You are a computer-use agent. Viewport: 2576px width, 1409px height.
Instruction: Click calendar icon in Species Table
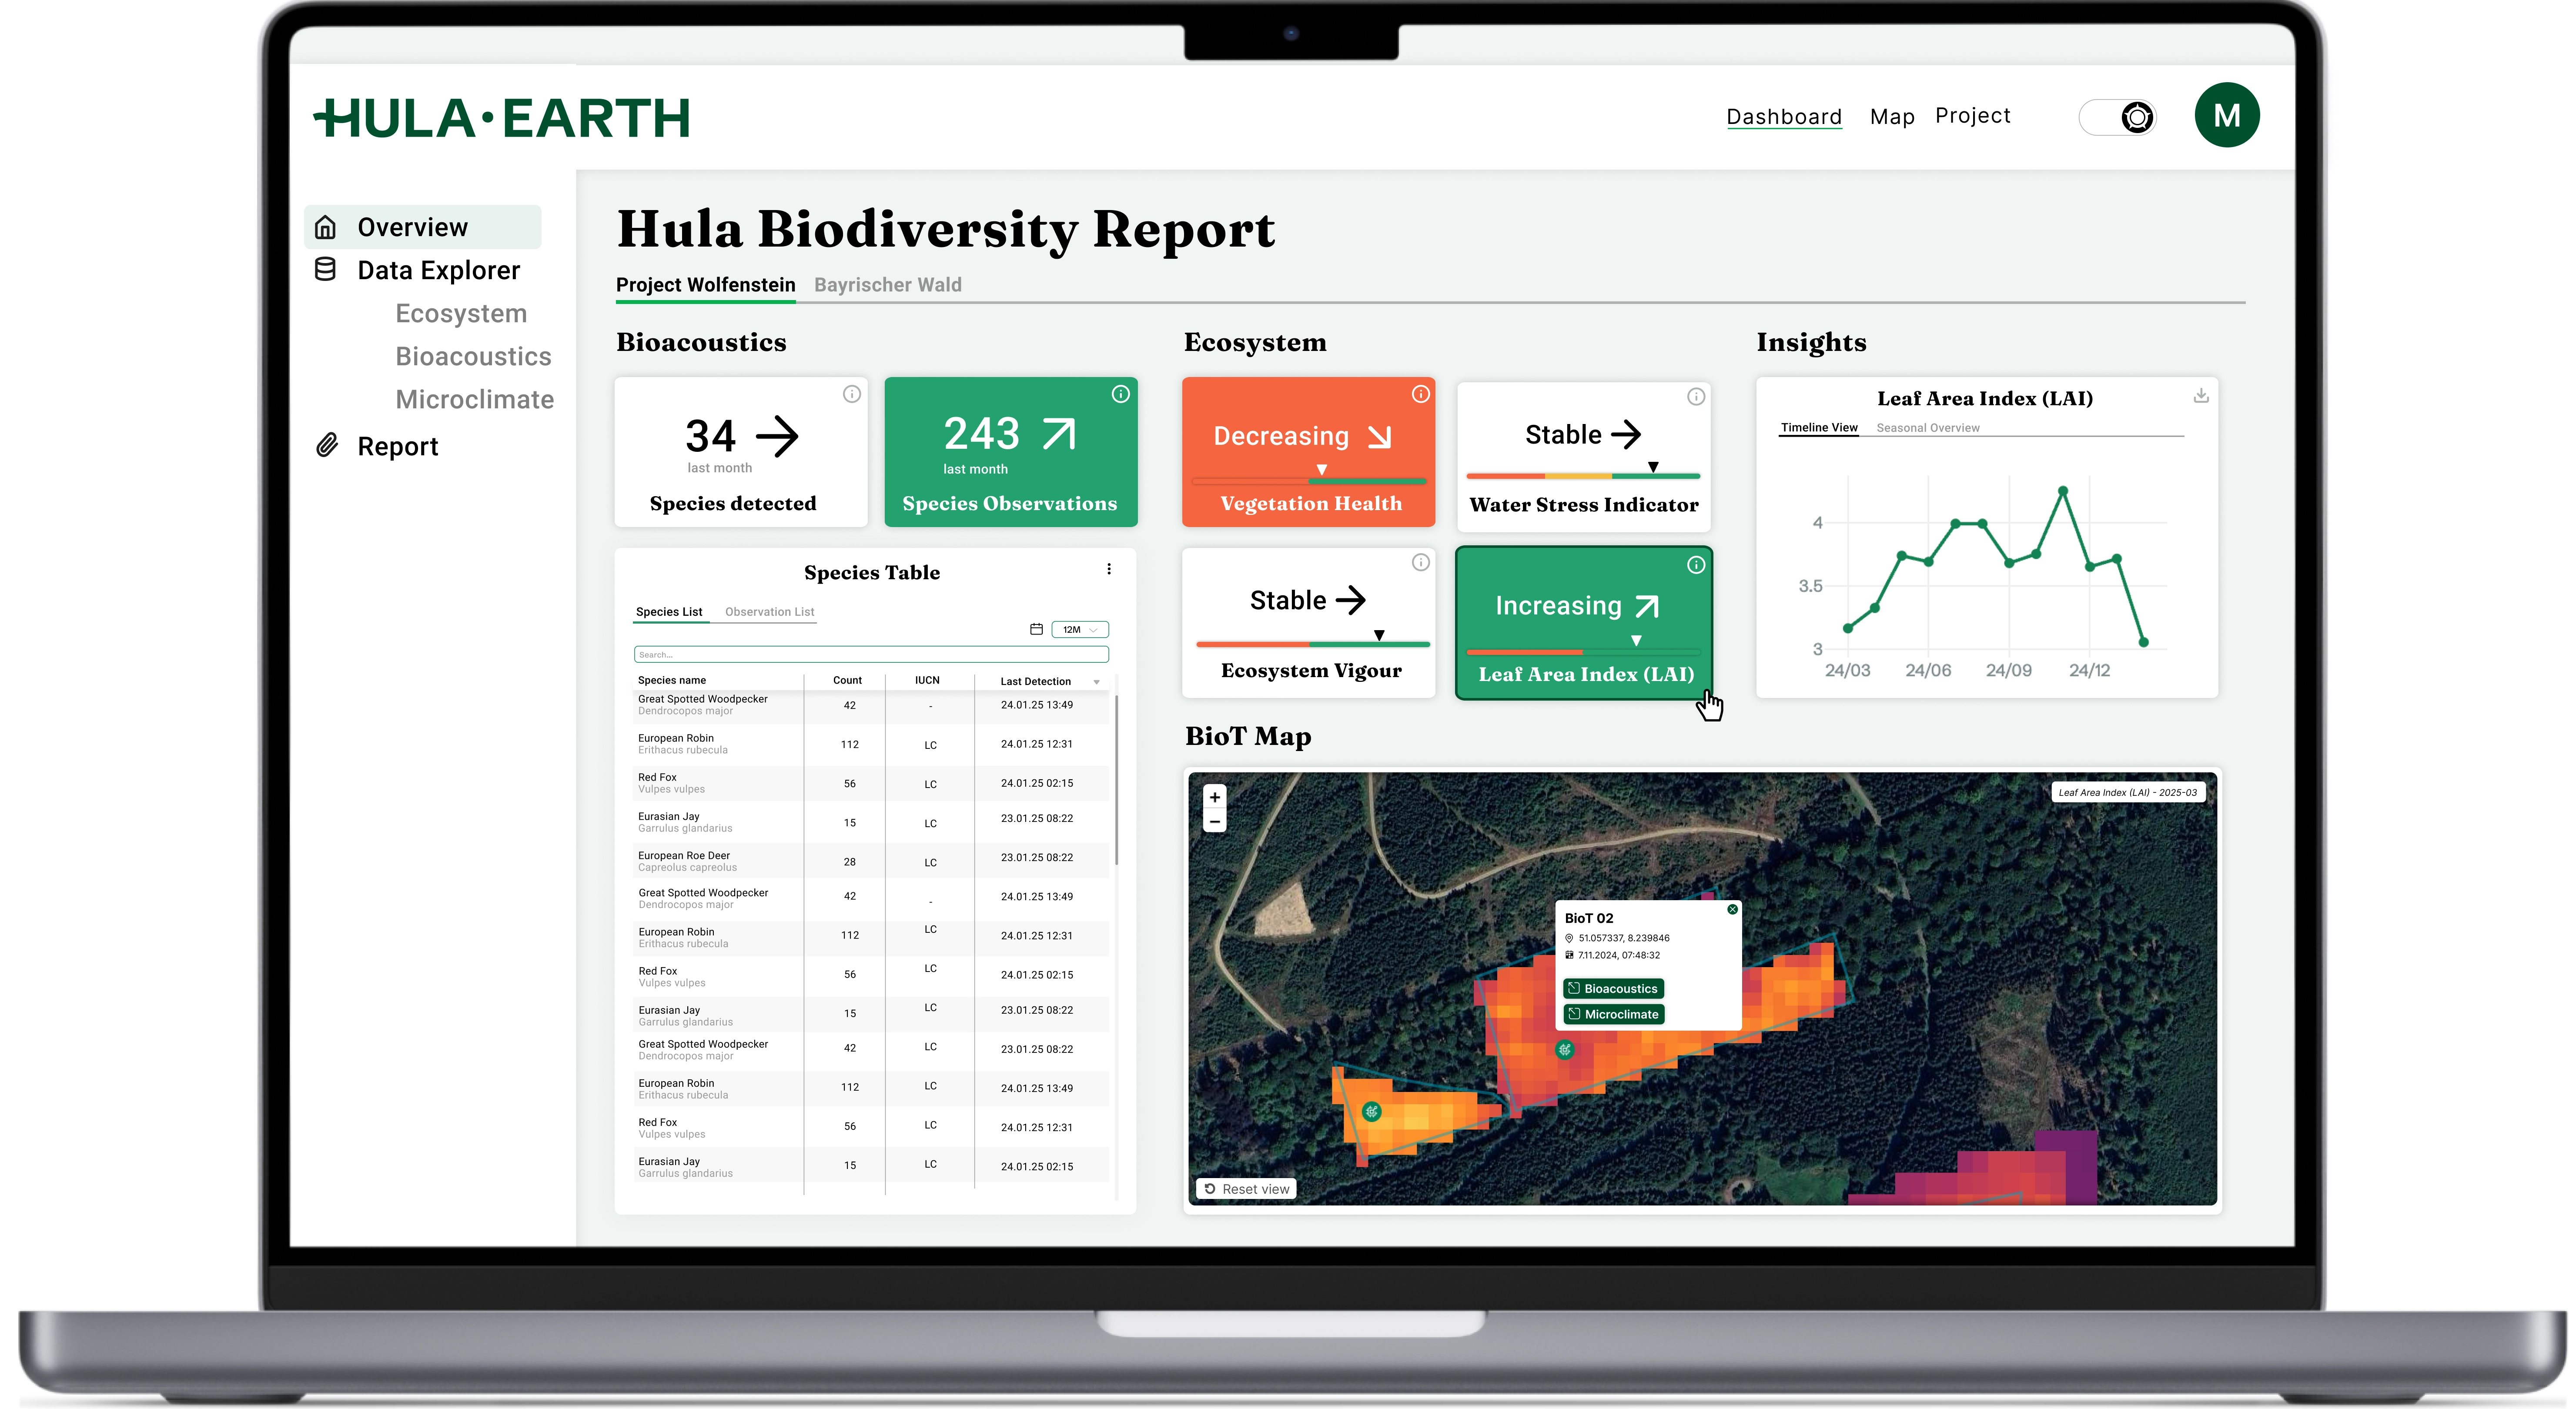tap(1036, 629)
